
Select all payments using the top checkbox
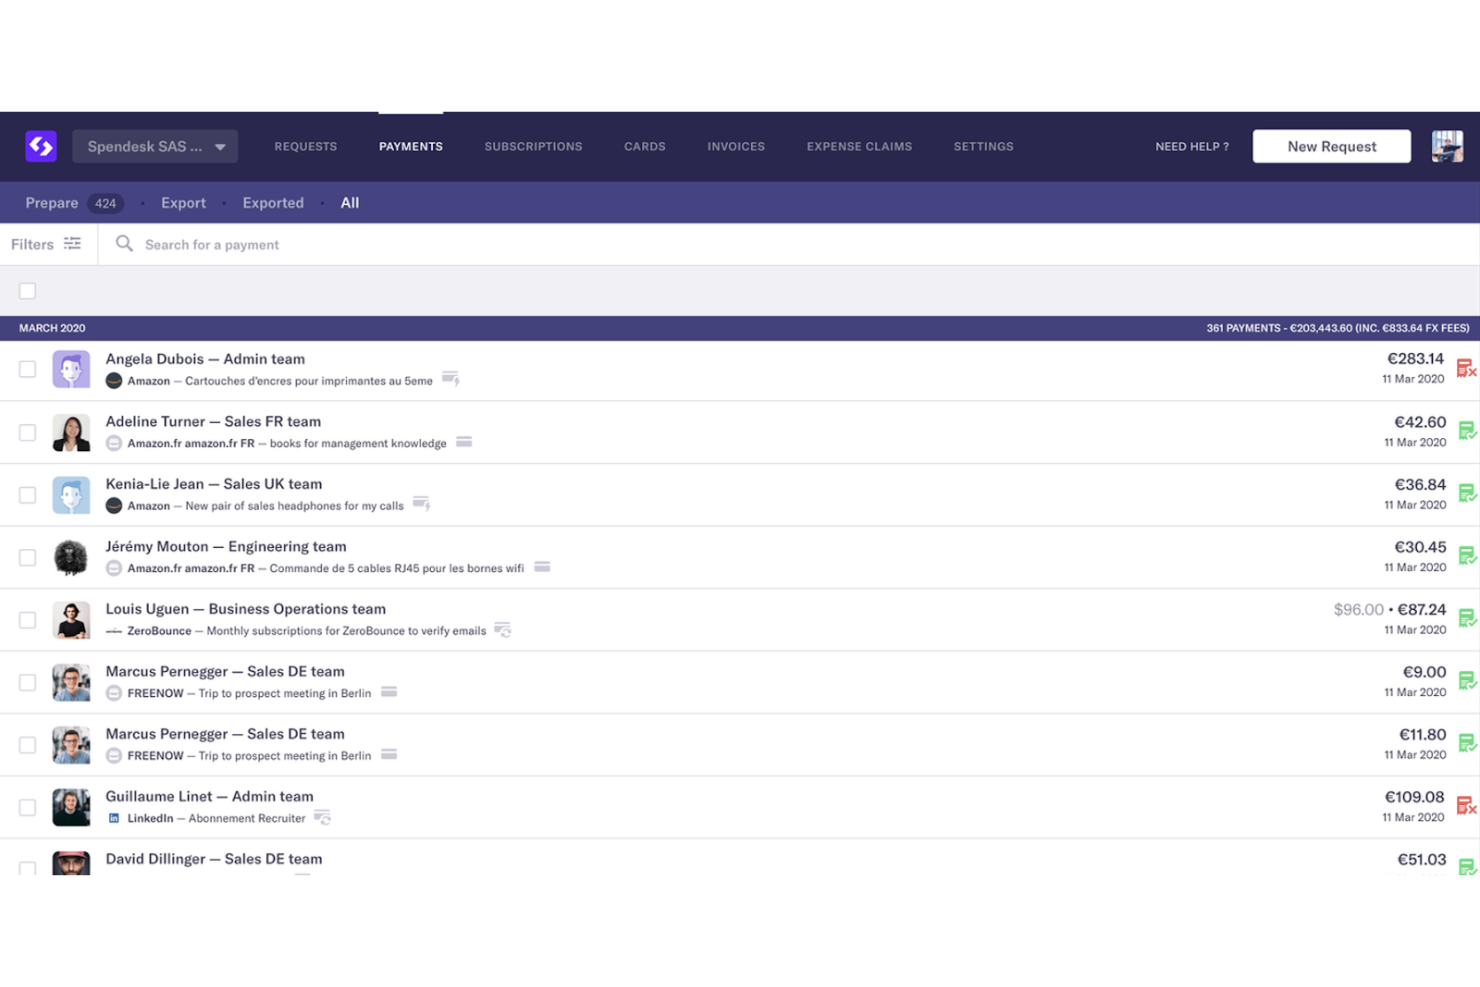pyautogui.click(x=27, y=290)
